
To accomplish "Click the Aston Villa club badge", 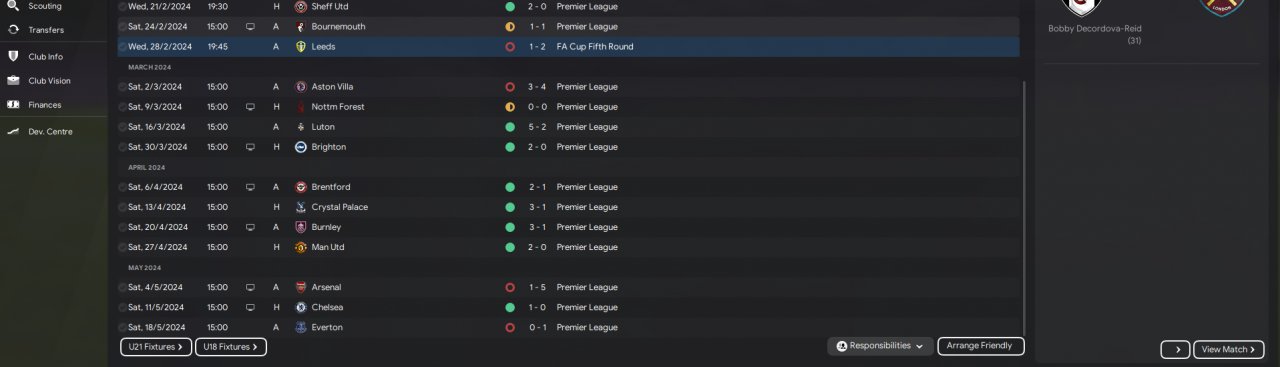I will [301, 87].
